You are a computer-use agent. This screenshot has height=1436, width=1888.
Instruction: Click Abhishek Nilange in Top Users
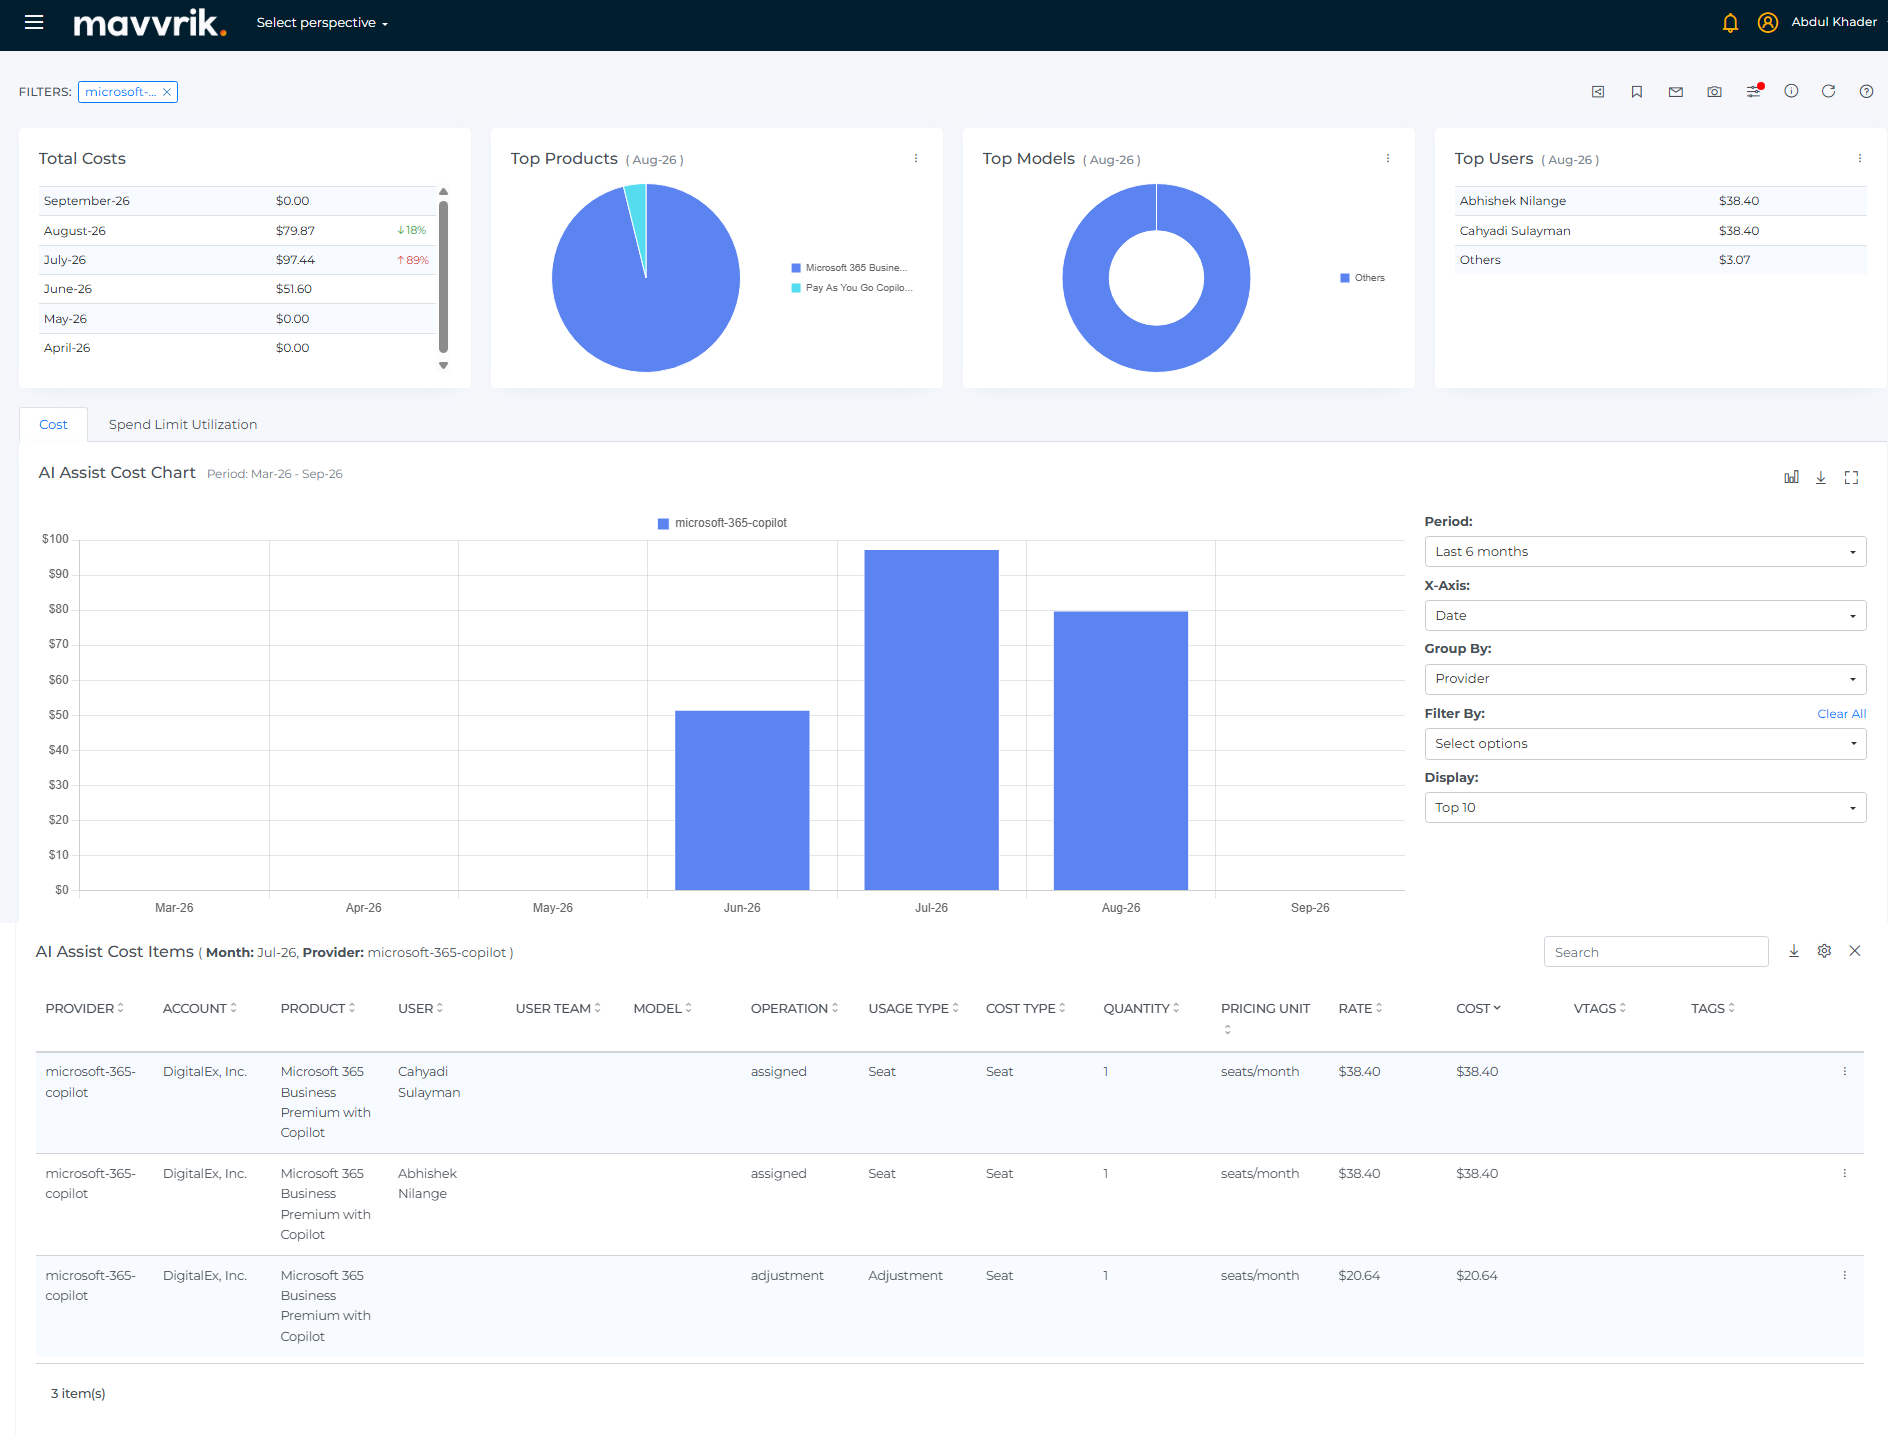tap(1512, 201)
